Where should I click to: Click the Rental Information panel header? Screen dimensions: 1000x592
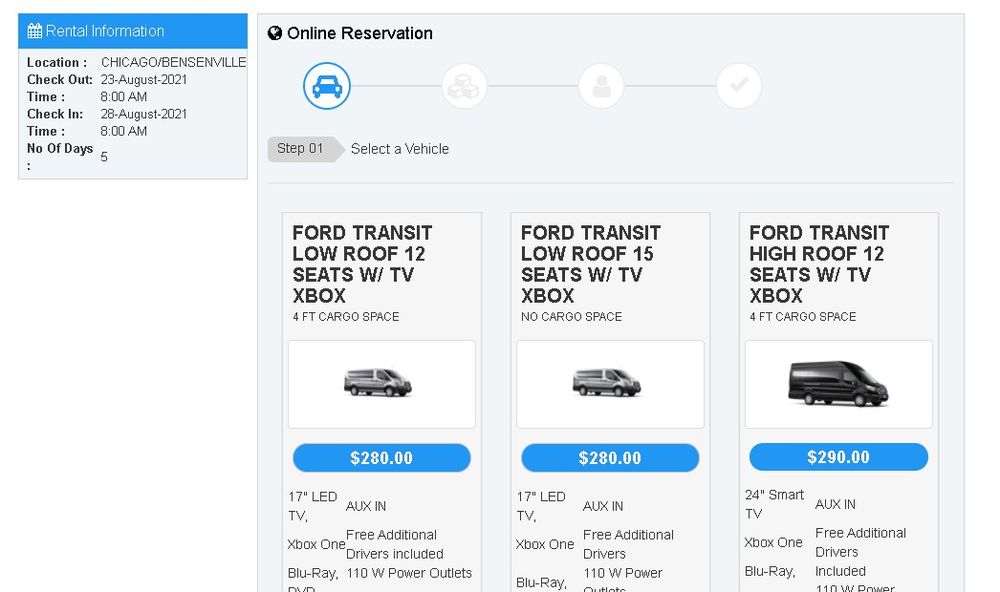coord(132,31)
